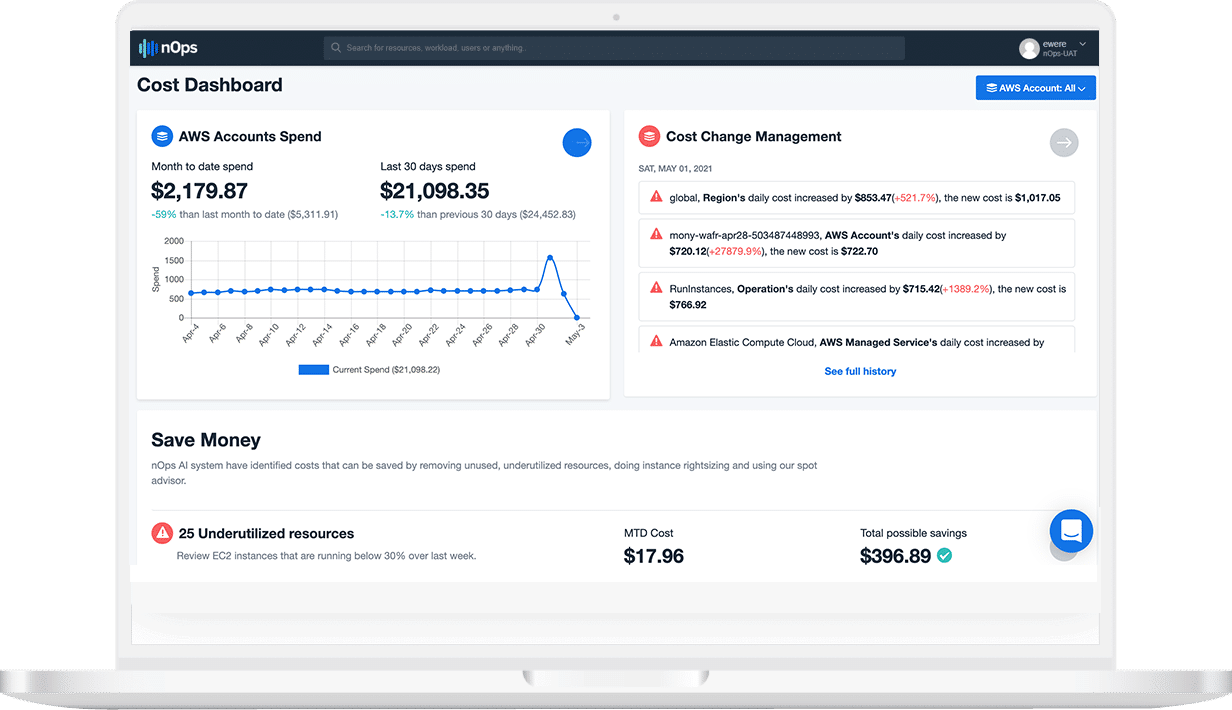Open the global Region cost increase alert
The height and width of the screenshot is (710, 1232).
tap(856, 198)
